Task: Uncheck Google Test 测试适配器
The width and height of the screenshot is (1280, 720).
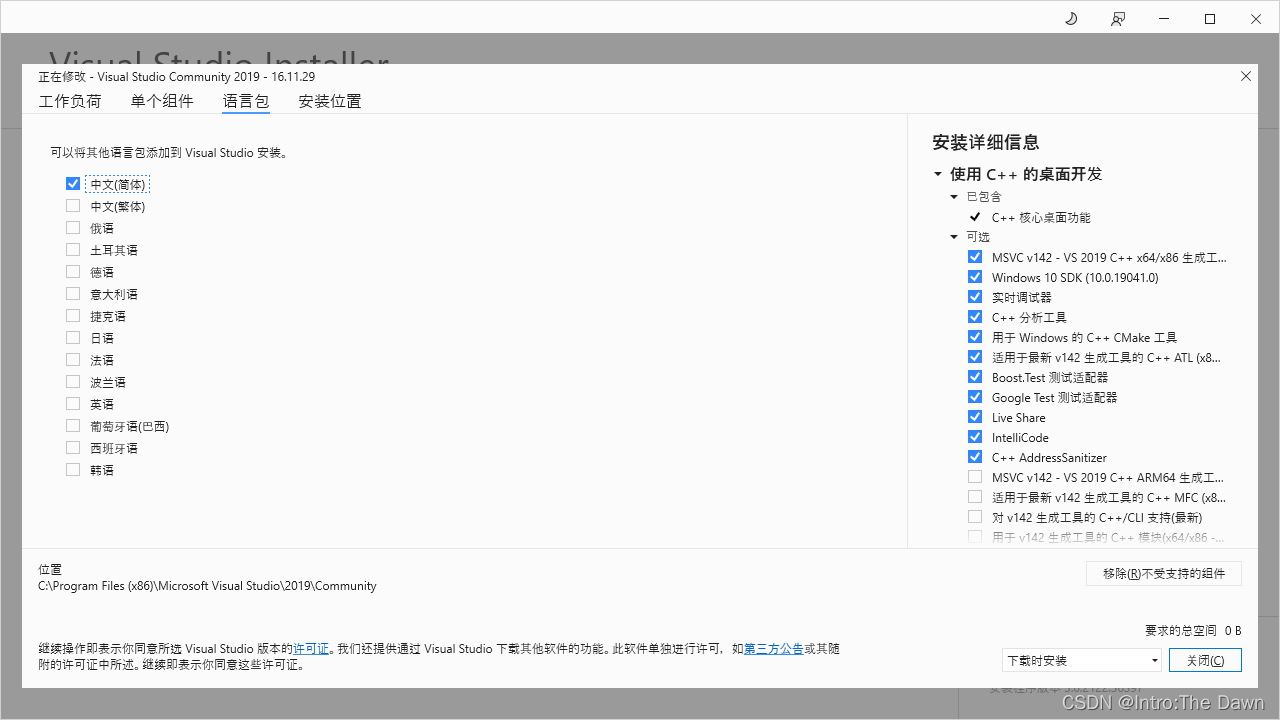Action: click(x=975, y=397)
